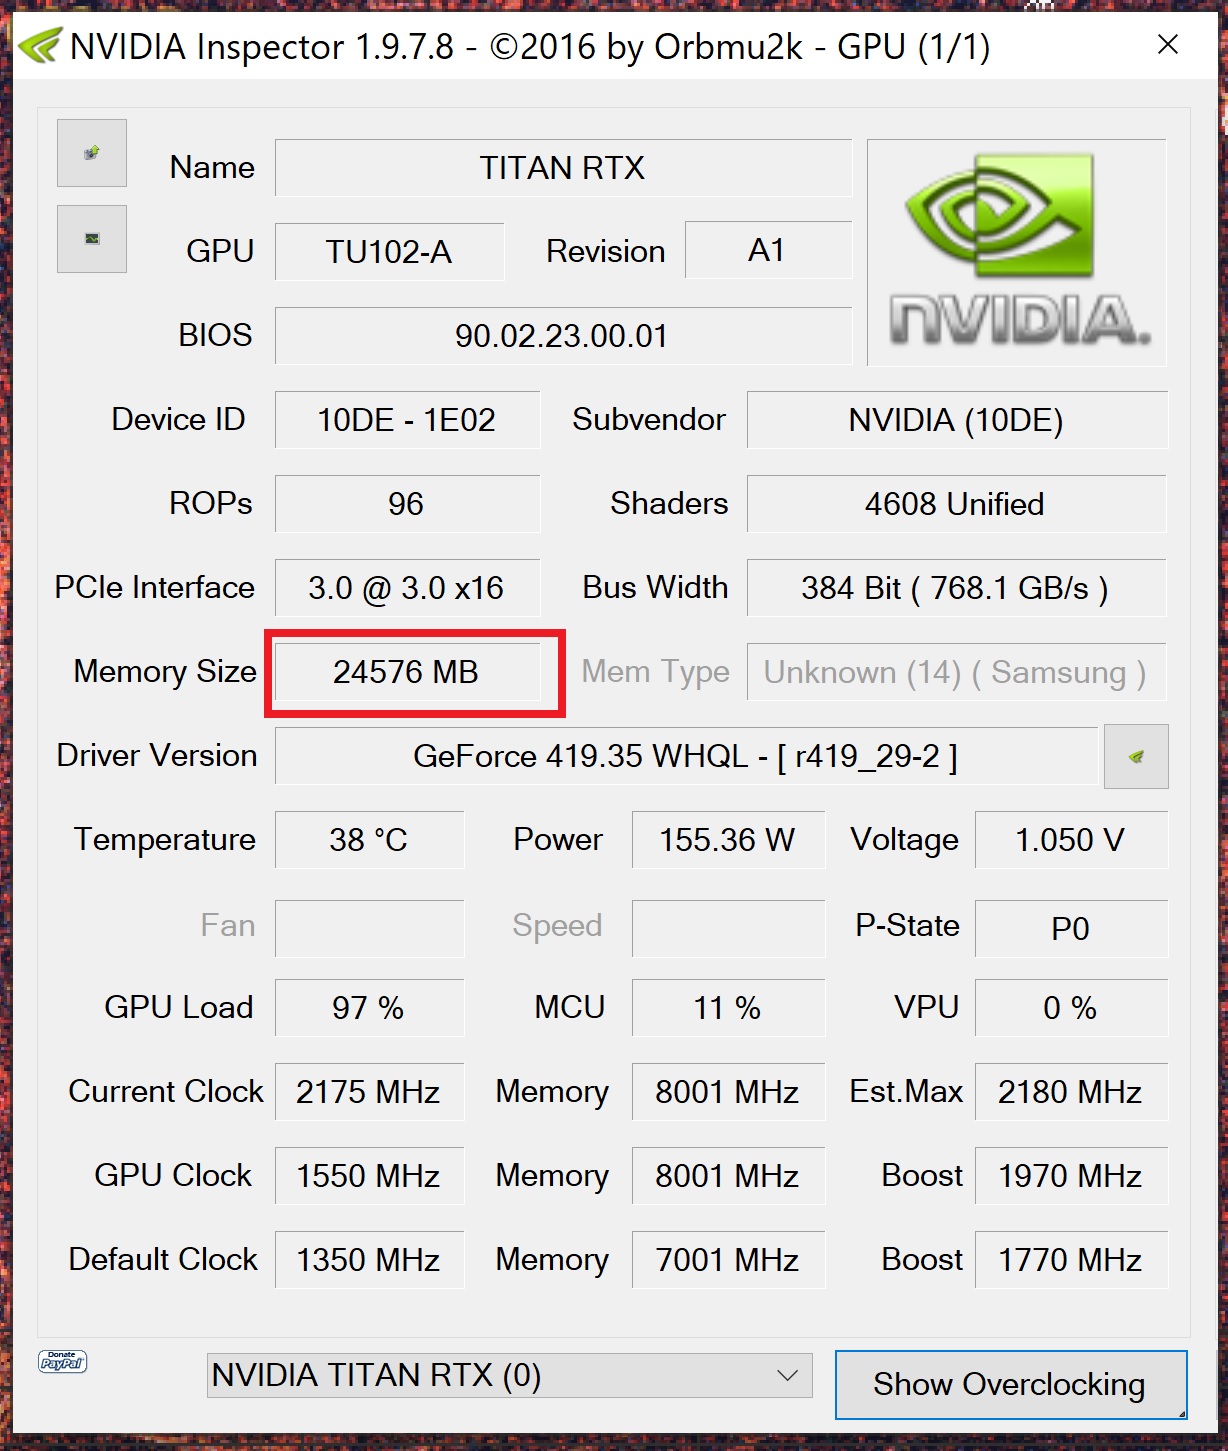Image resolution: width=1228 pixels, height=1451 pixels.
Task: Click the BIOS version 90.02.23.00.01 field
Action: point(563,335)
